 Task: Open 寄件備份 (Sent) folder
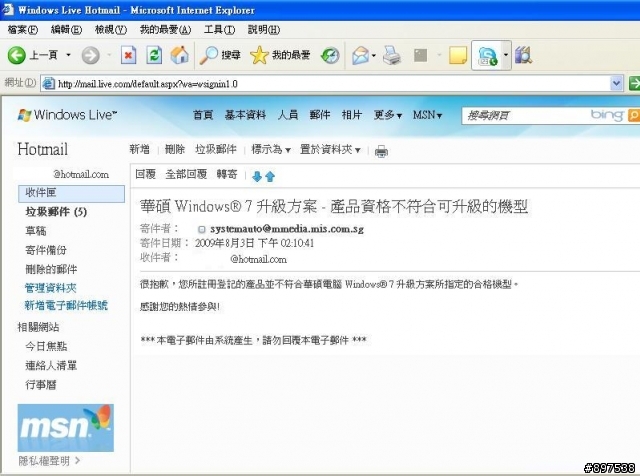point(46,250)
